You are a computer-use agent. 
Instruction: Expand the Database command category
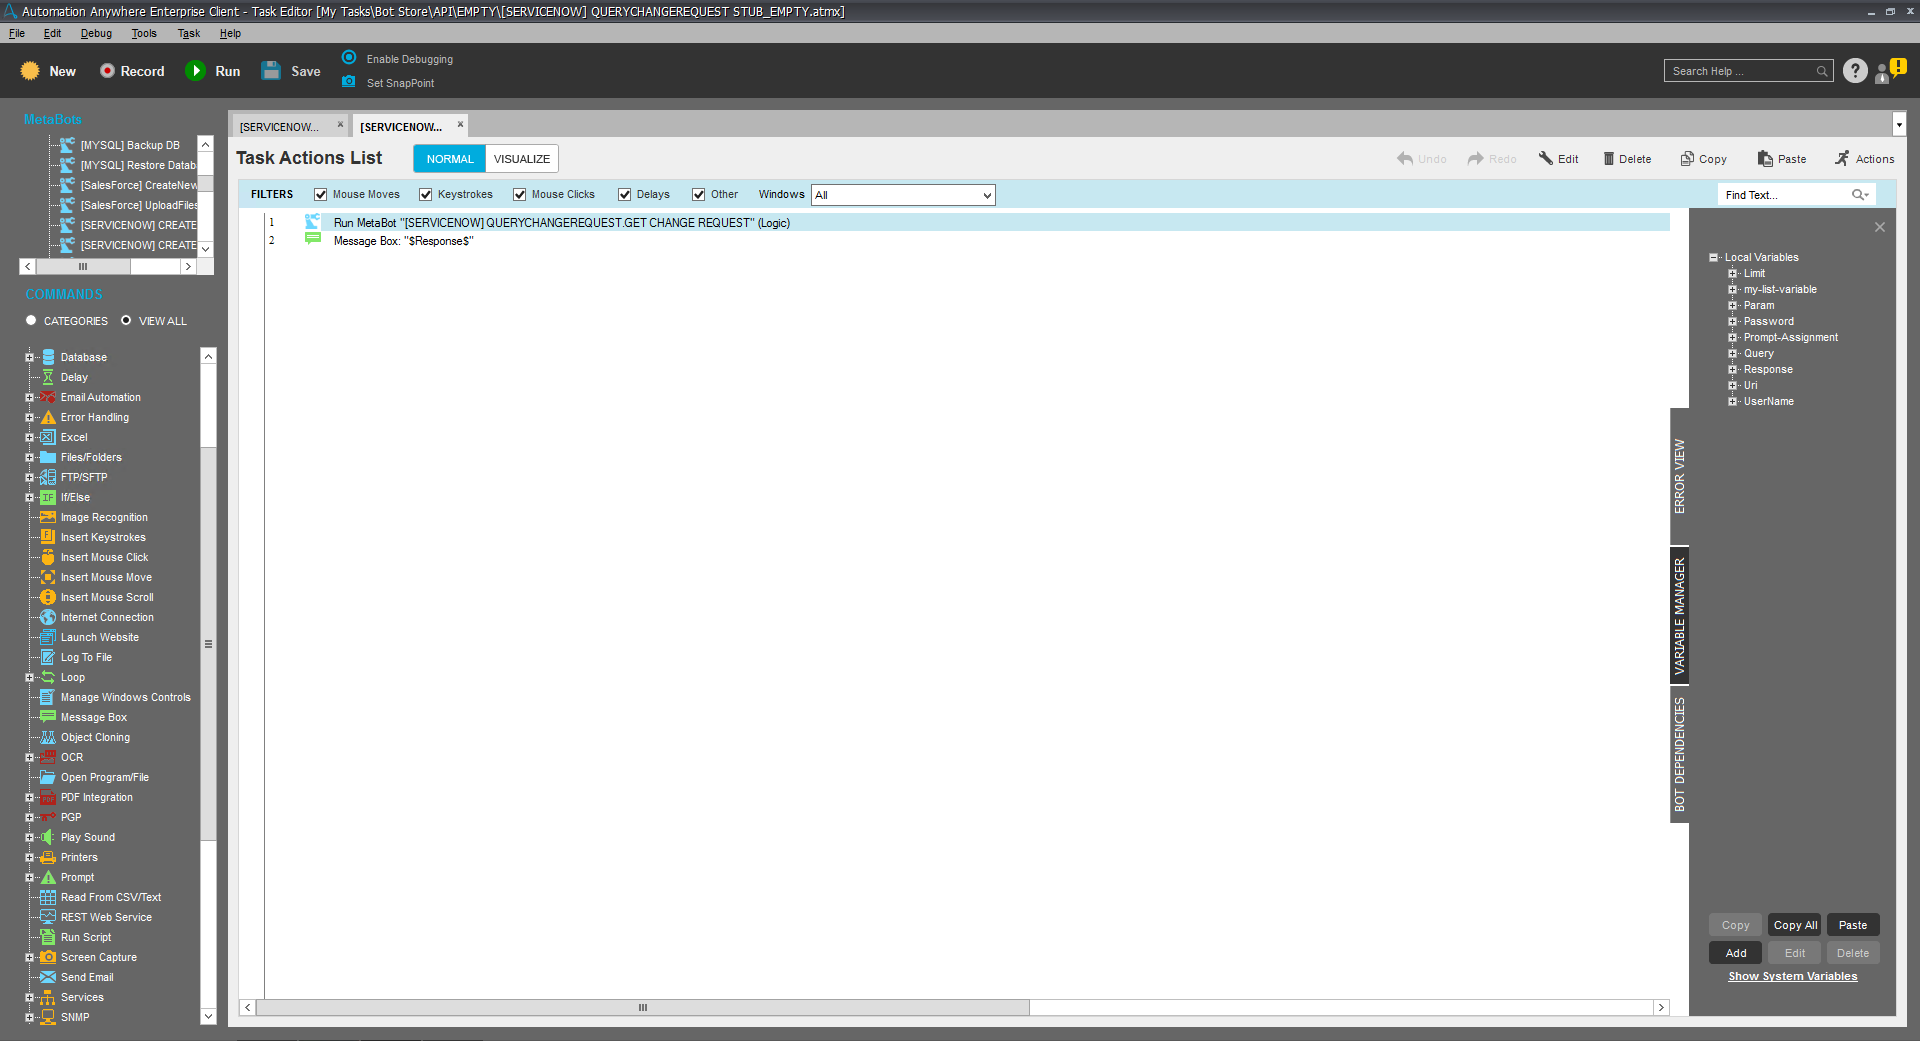coord(29,357)
